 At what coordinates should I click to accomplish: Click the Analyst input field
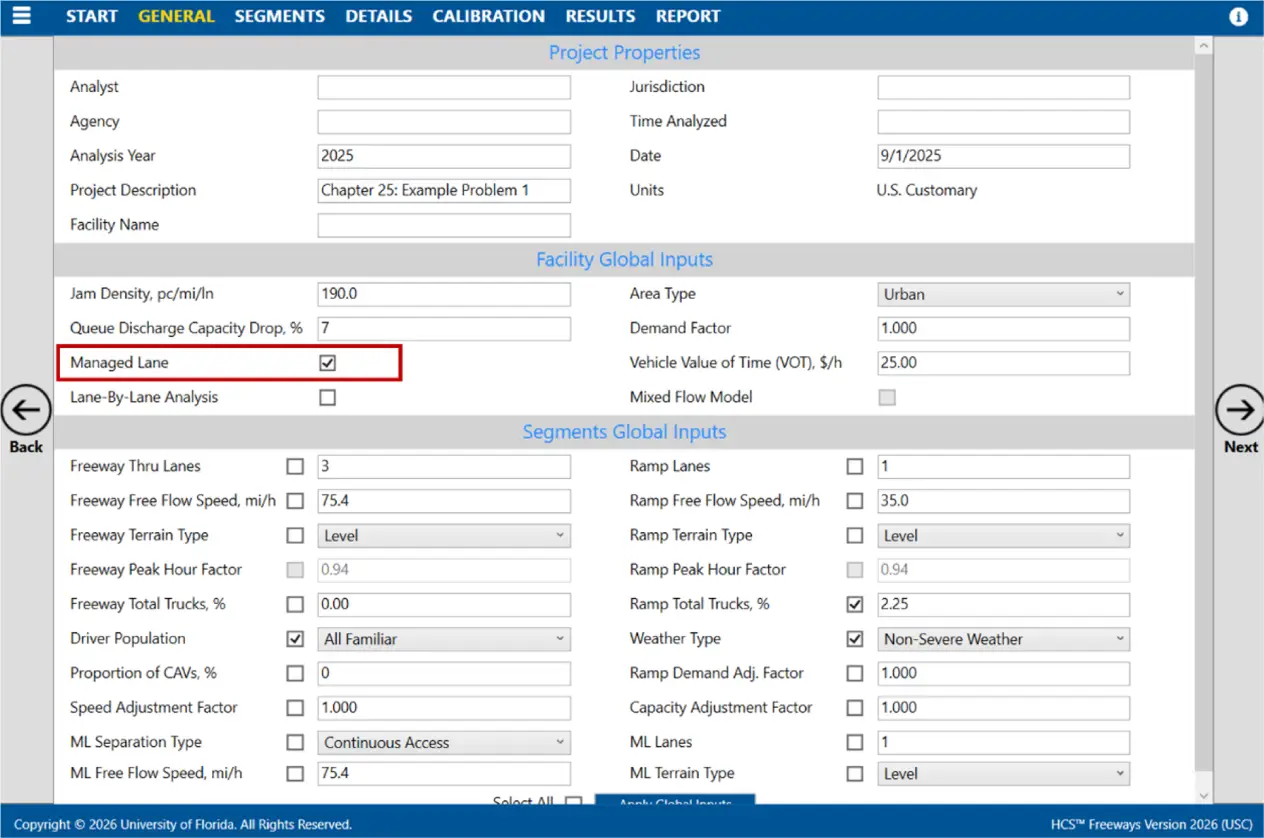point(444,87)
